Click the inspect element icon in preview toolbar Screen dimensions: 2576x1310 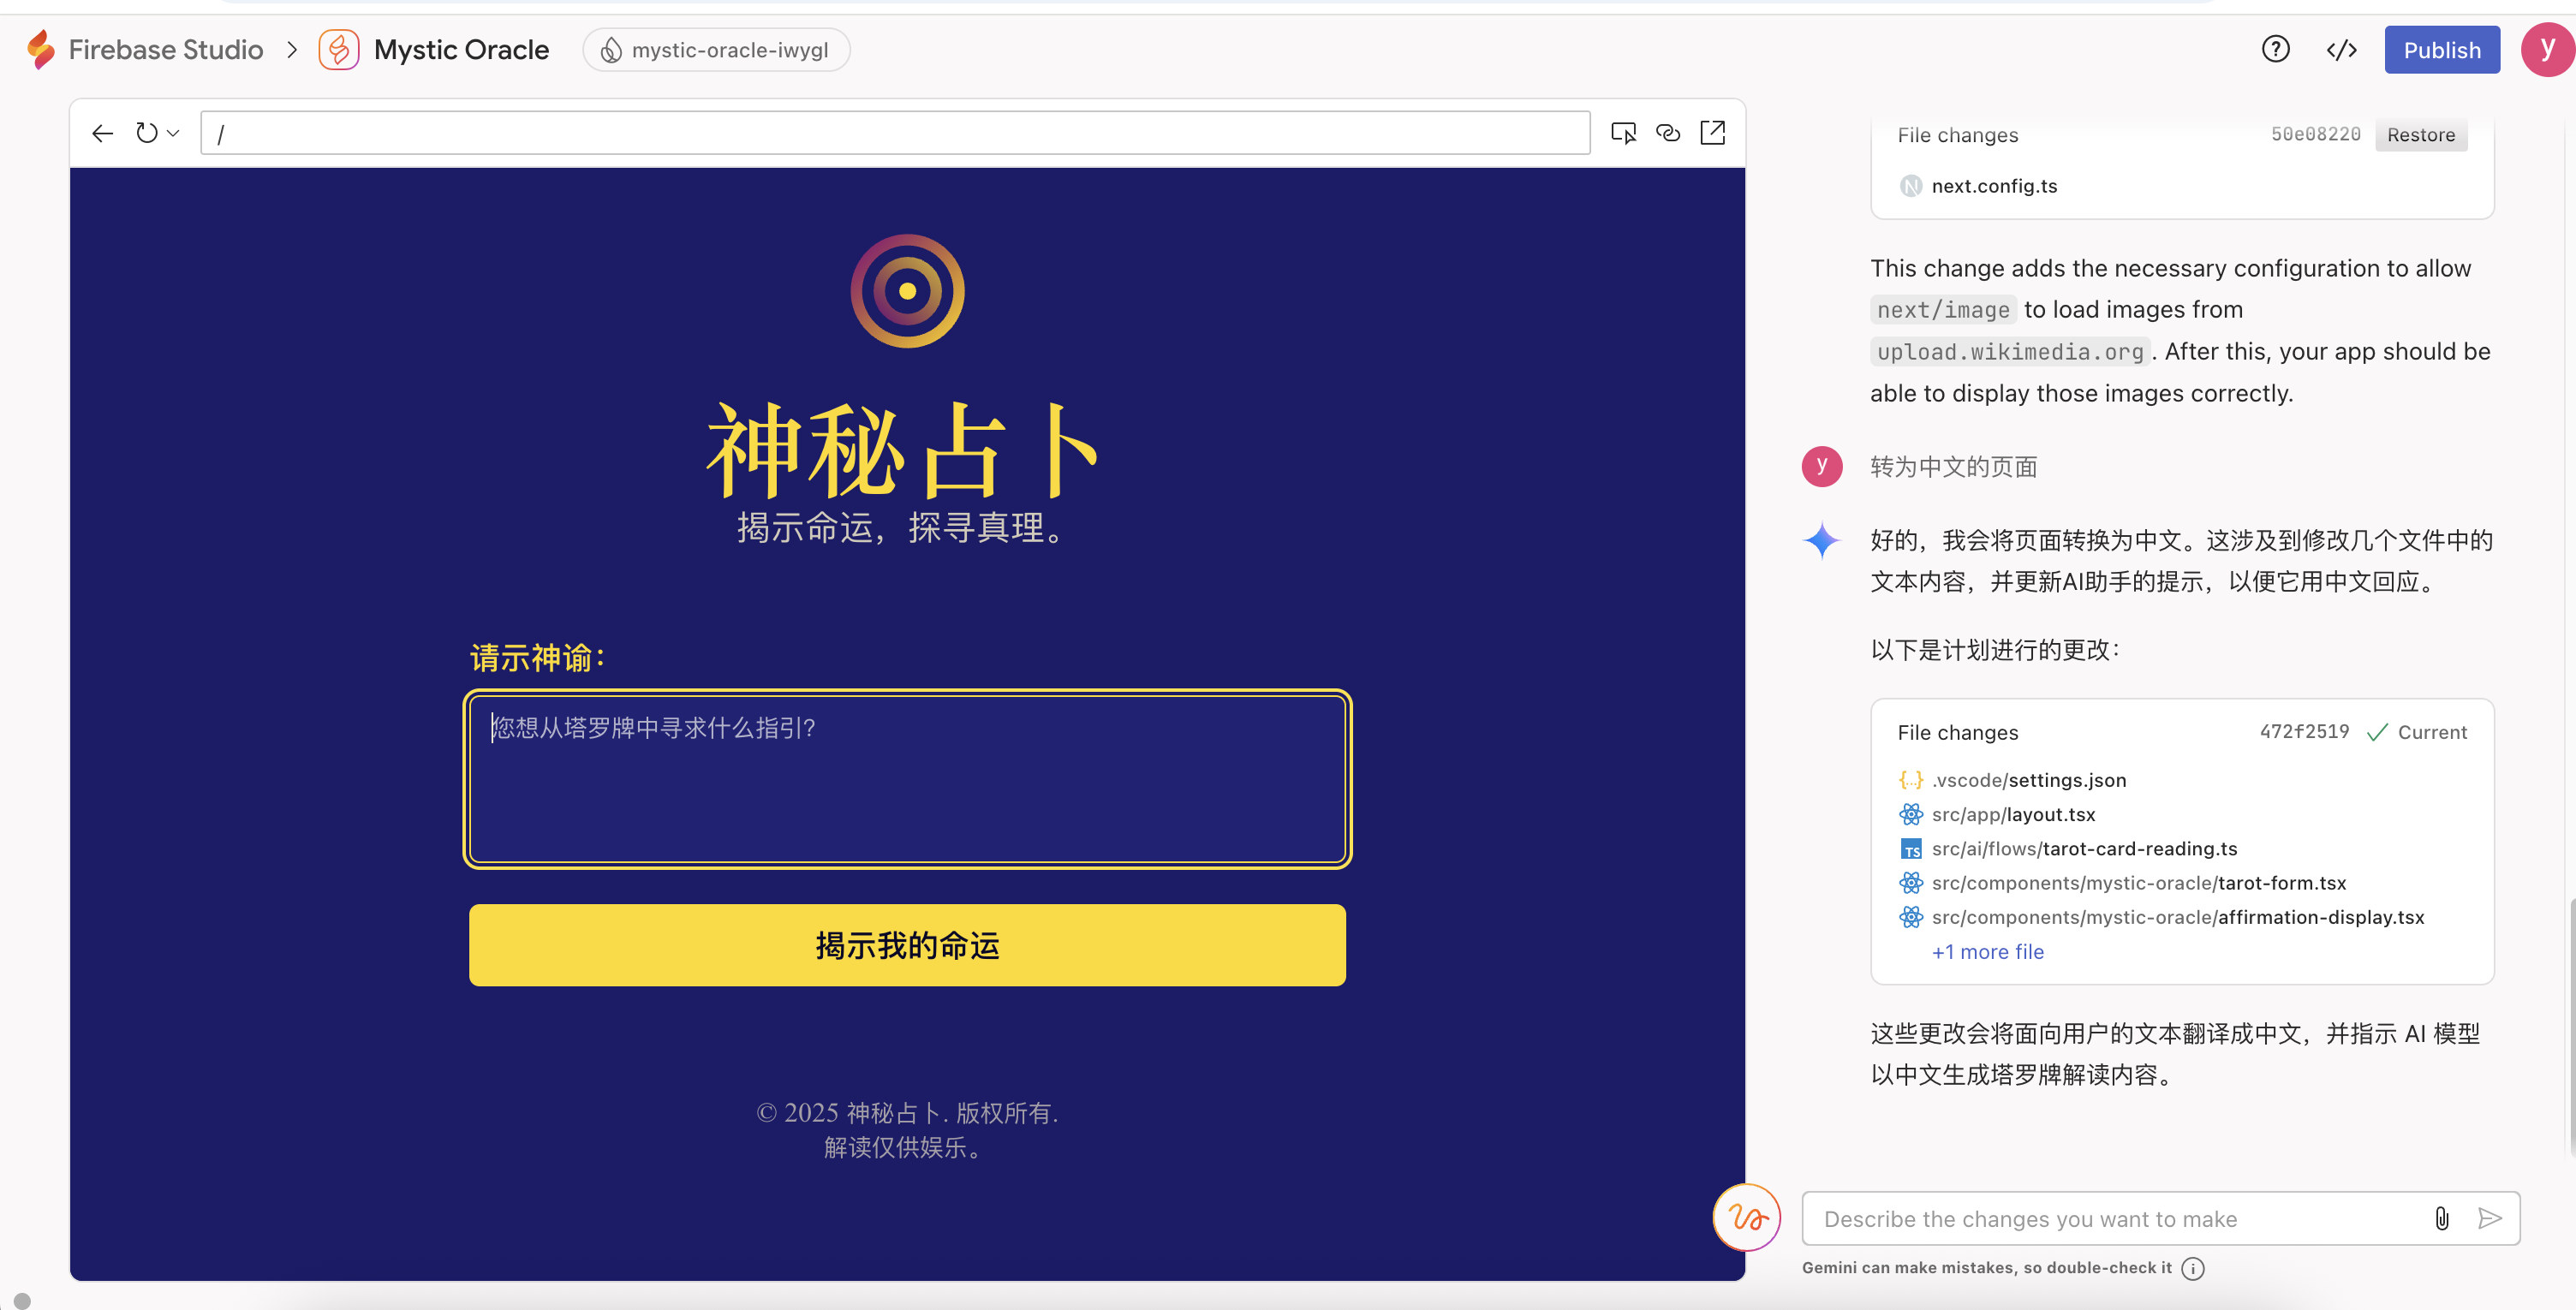[x=1624, y=132]
